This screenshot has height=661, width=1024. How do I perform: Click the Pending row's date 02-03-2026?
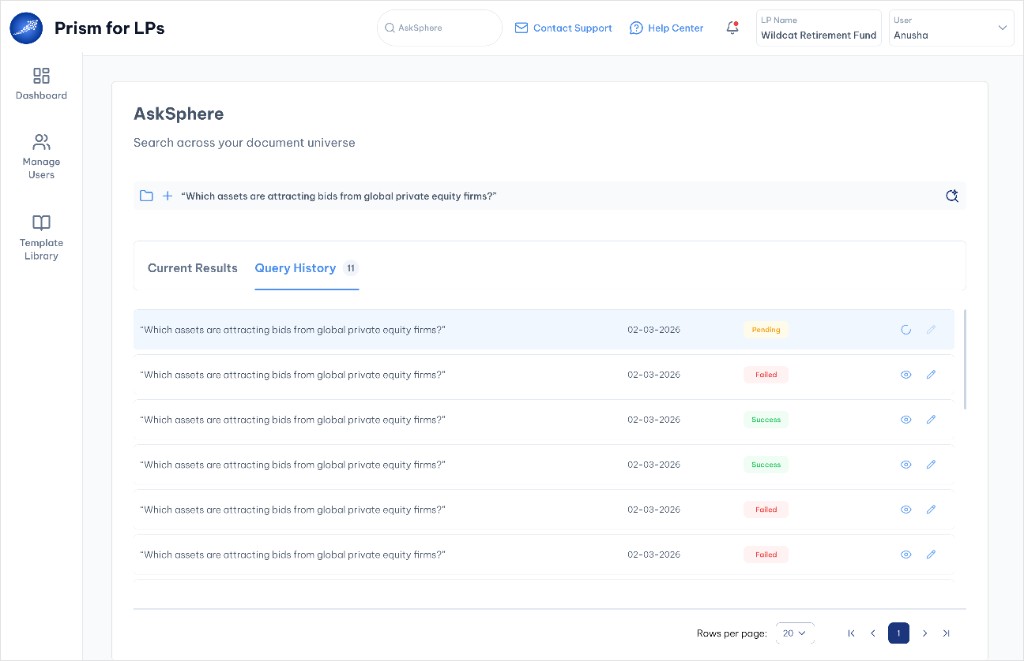654,330
